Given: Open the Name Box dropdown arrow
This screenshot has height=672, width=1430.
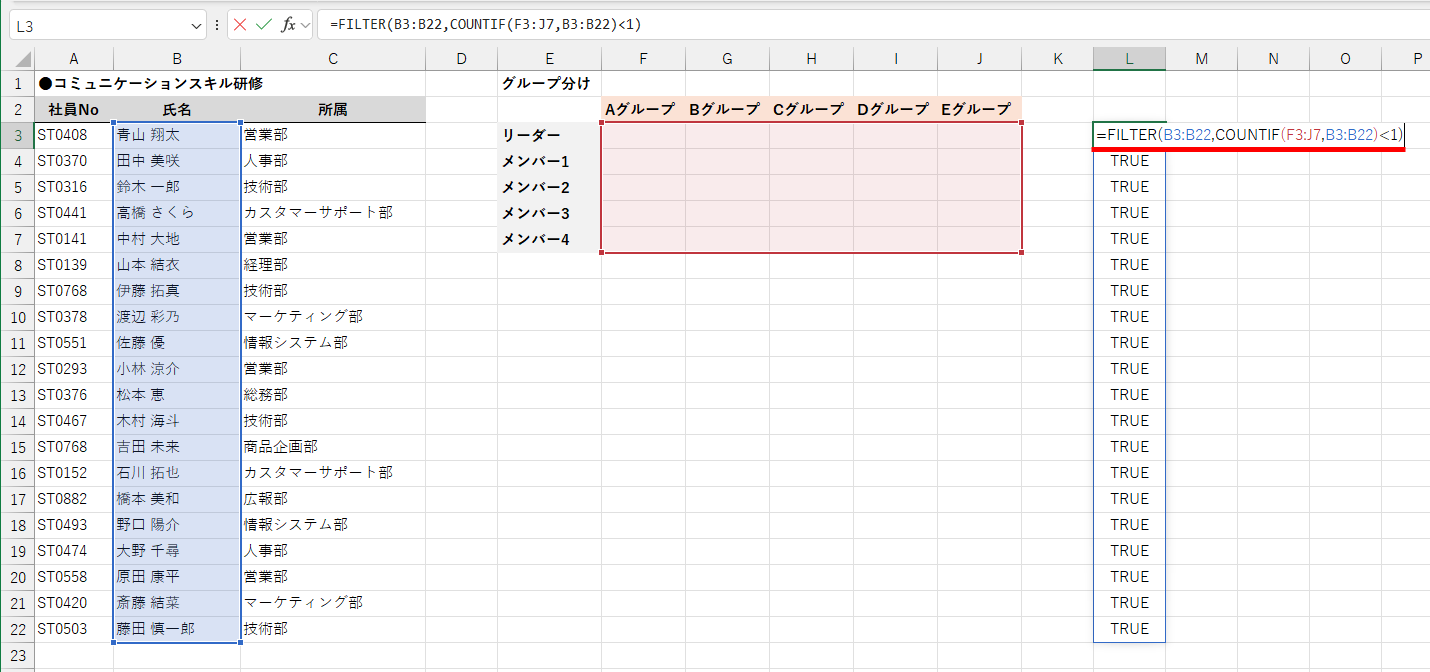Looking at the screenshot, I should tap(196, 26).
